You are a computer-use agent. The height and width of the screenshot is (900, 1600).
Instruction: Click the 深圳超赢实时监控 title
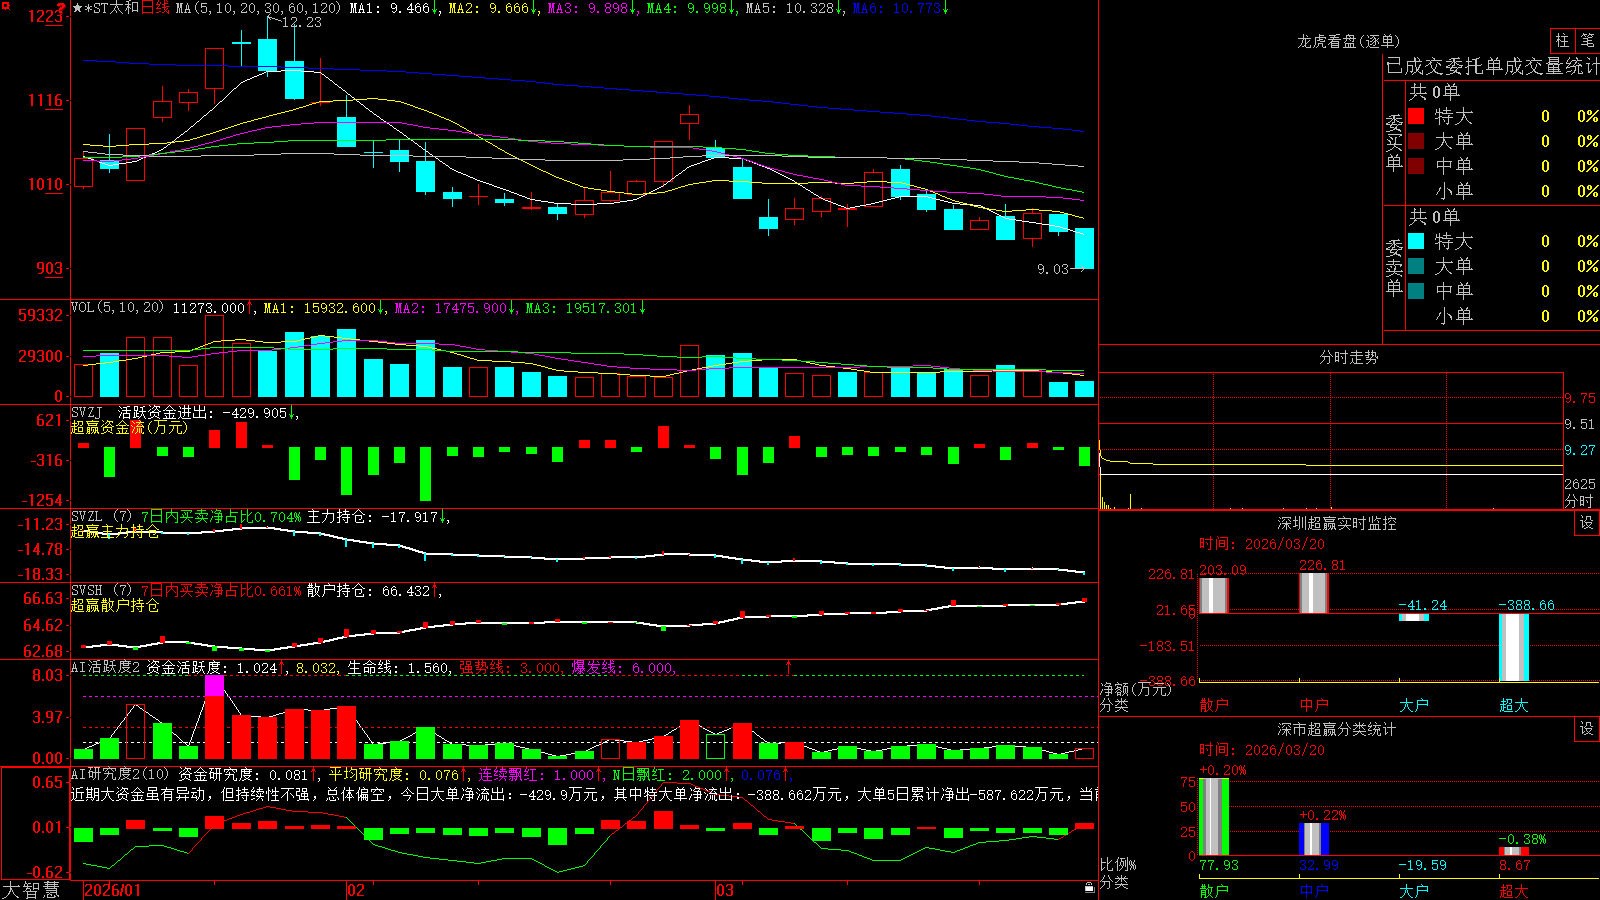click(x=1337, y=523)
